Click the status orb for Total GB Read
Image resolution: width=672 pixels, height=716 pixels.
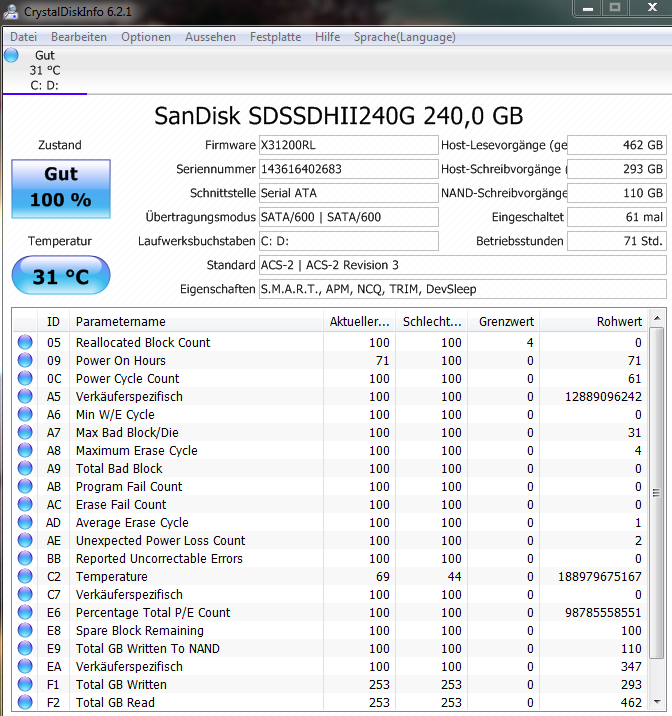(25, 702)
